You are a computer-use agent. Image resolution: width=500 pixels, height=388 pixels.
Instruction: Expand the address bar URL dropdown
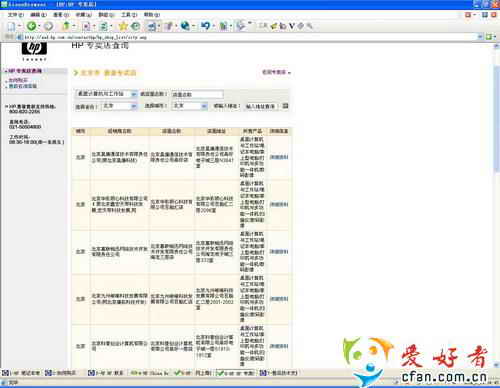click(x=480, y=37)
